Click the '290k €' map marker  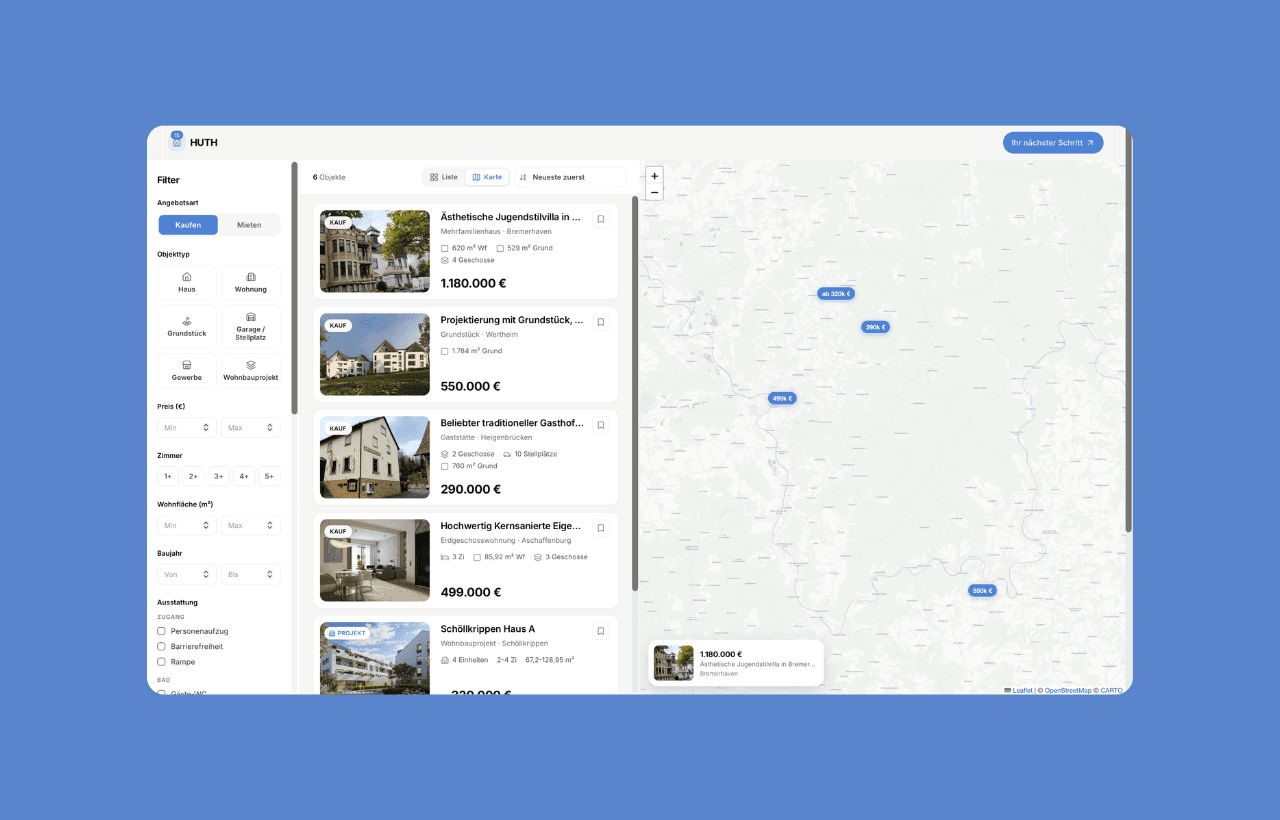875,327
